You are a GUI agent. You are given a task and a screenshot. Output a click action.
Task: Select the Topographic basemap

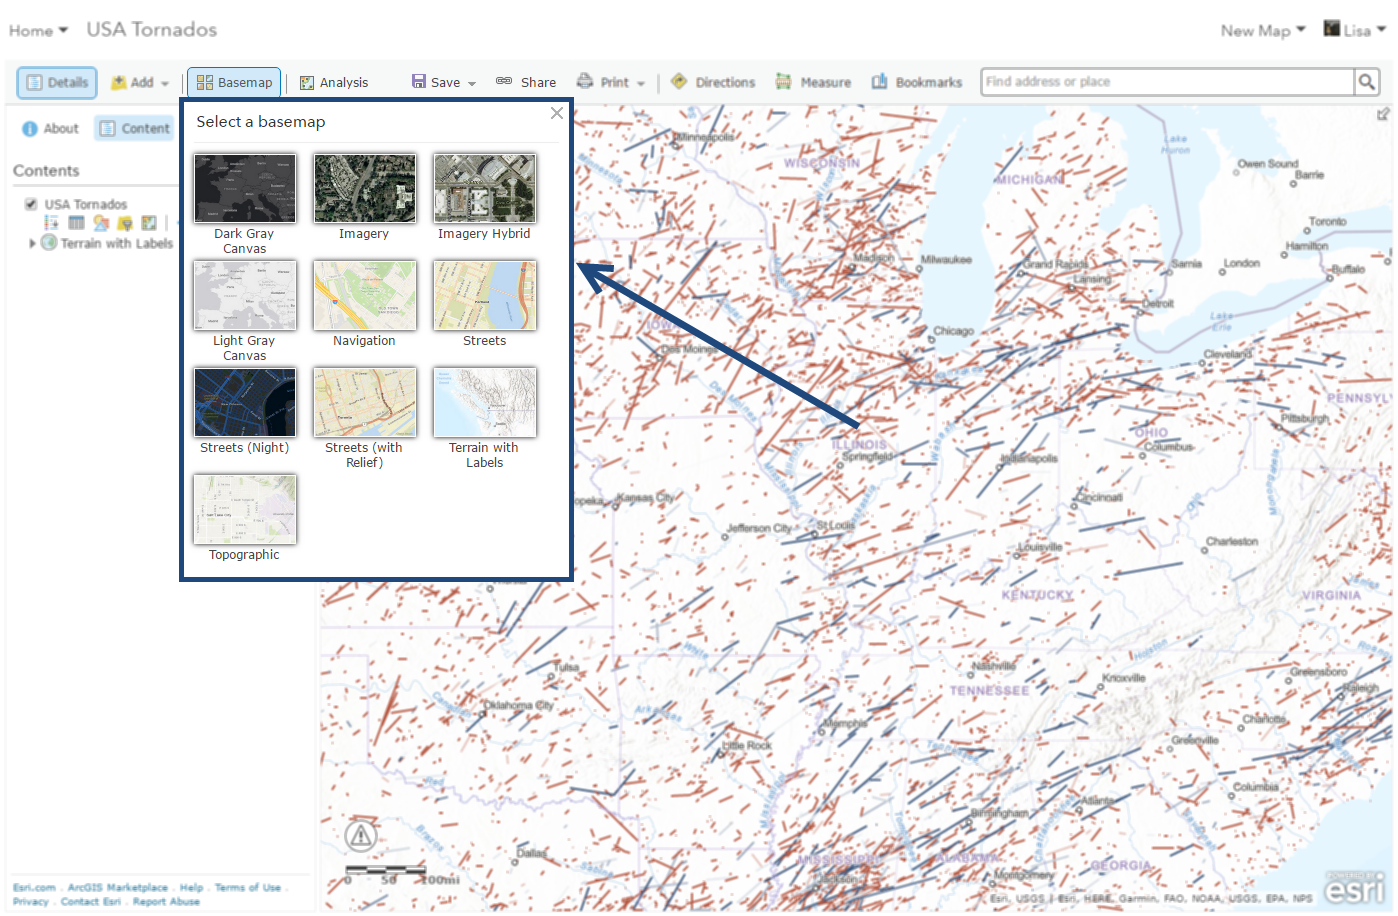point(245,509)
